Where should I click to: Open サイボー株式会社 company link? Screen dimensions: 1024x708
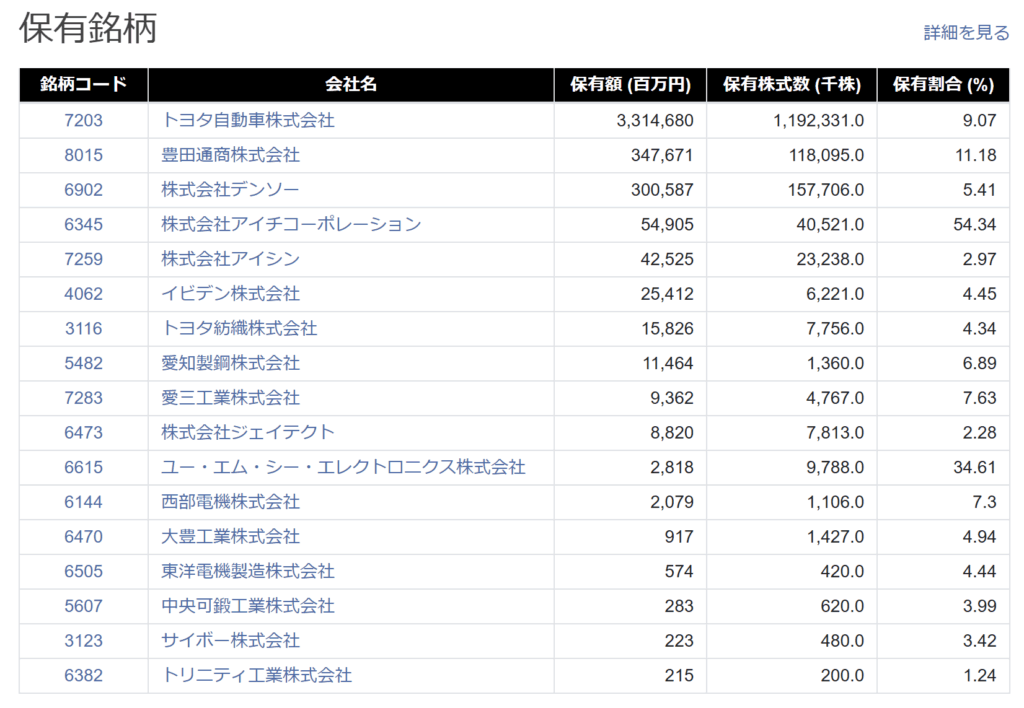231,640
